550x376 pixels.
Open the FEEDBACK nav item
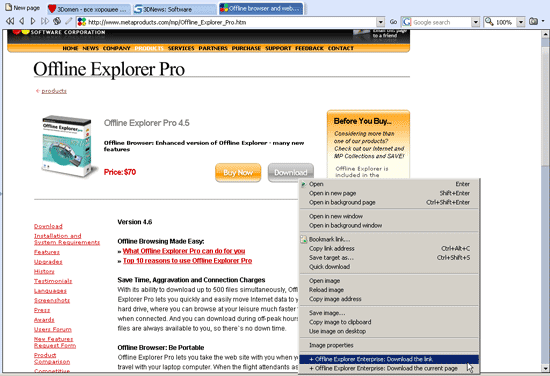pyautogui.click(x=309, y=48)
